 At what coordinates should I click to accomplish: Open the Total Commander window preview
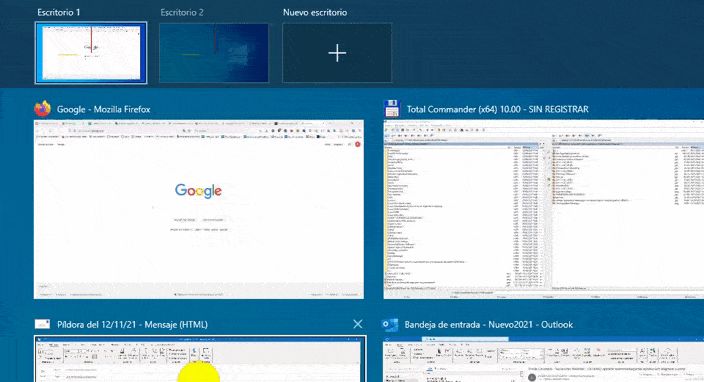point(544,209)
